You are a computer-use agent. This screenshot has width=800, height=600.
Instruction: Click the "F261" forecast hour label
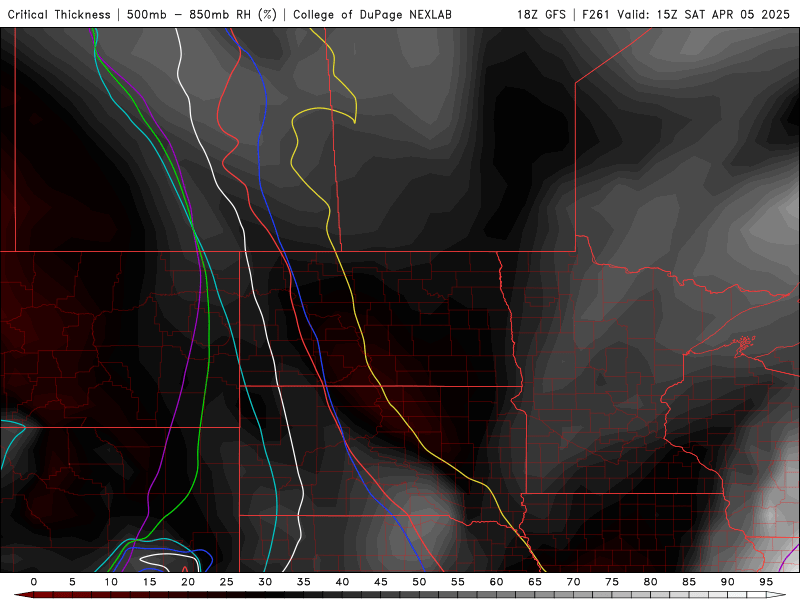[x=597, y=15]
